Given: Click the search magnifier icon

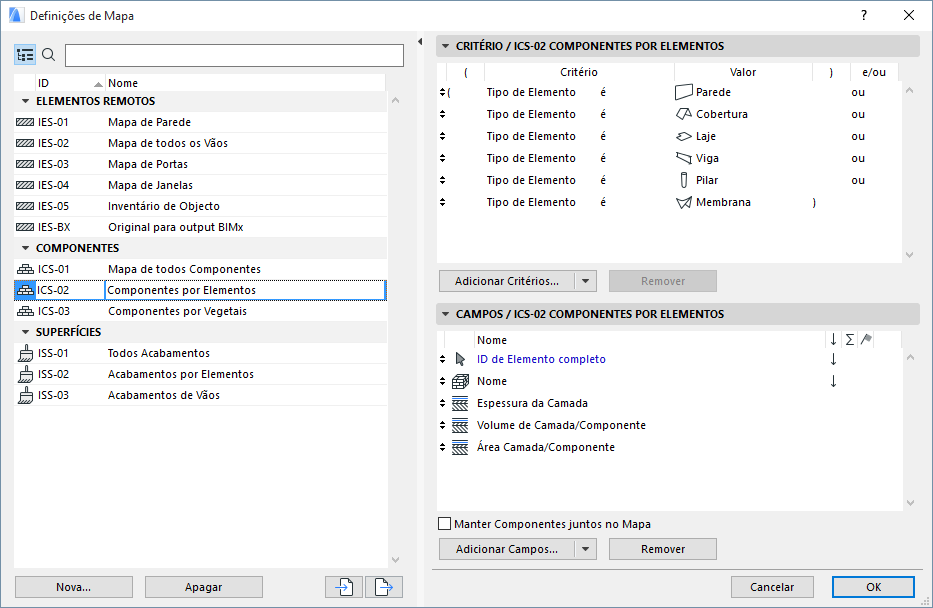Looking at the screenshot, I should point(48,55).
